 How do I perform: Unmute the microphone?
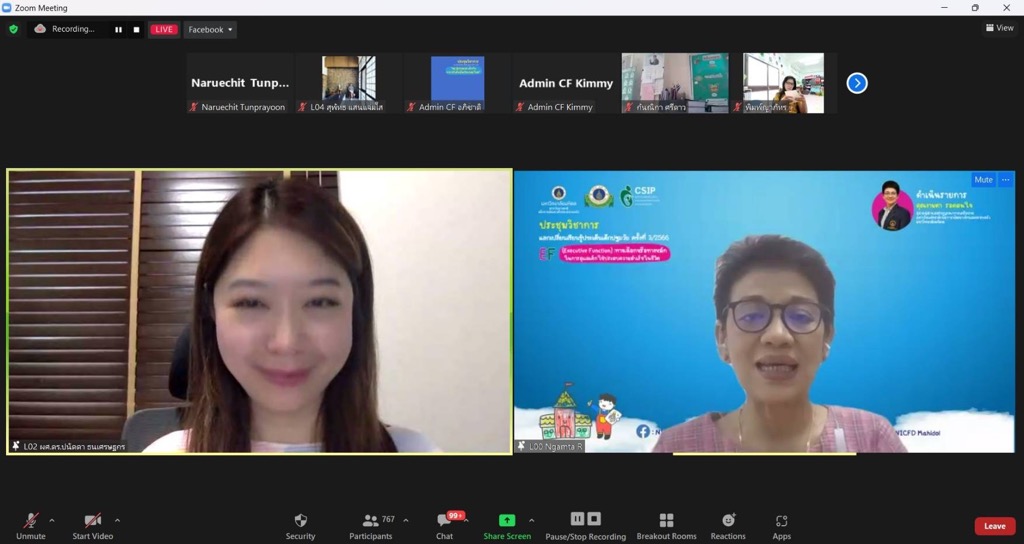(31, 526)
